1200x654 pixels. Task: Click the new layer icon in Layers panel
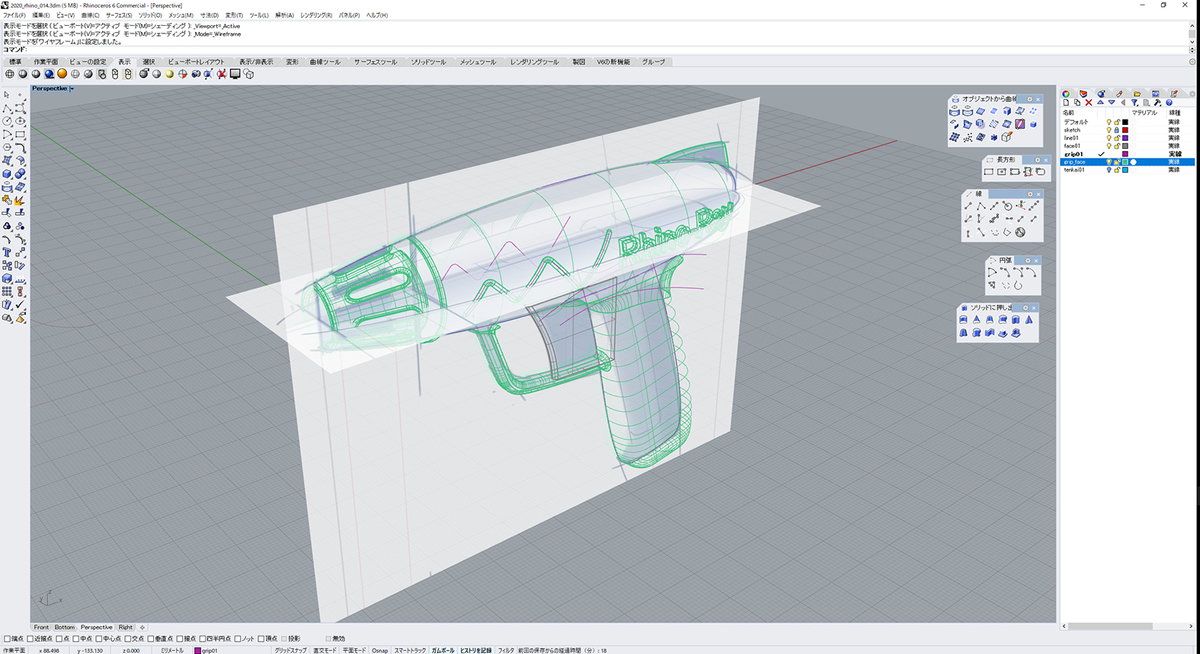tap(1066, 102)
